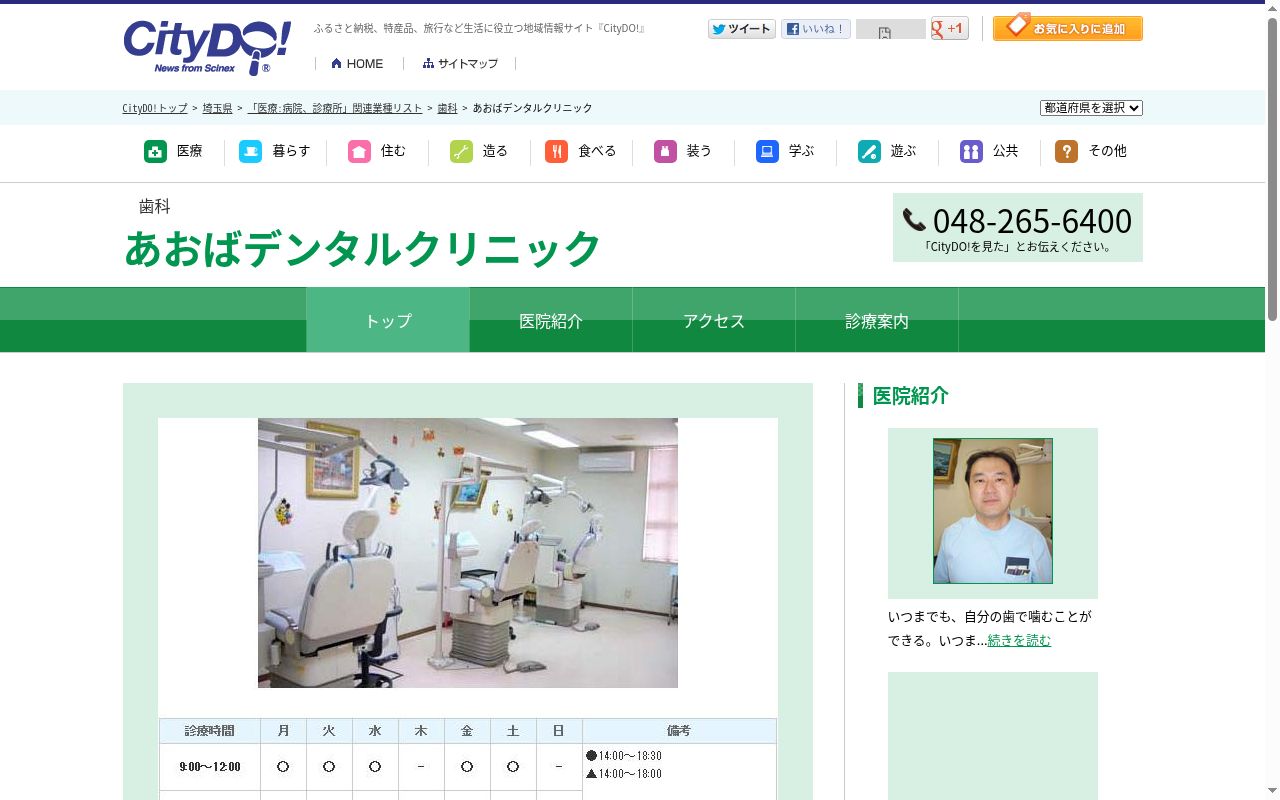Switch to the アクセス tab

[714, 320]
